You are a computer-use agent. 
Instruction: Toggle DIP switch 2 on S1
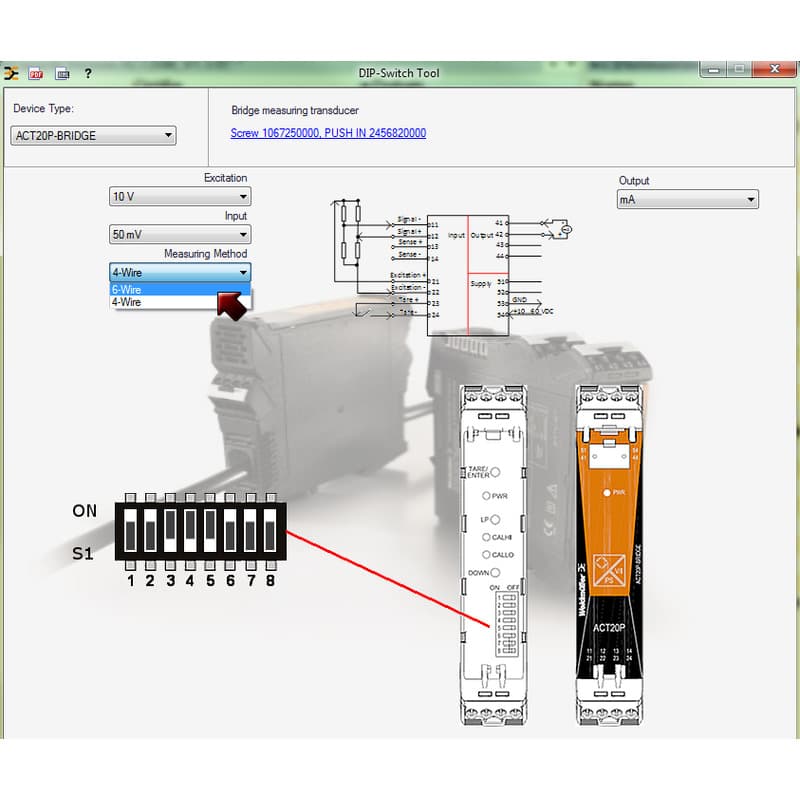151,530
